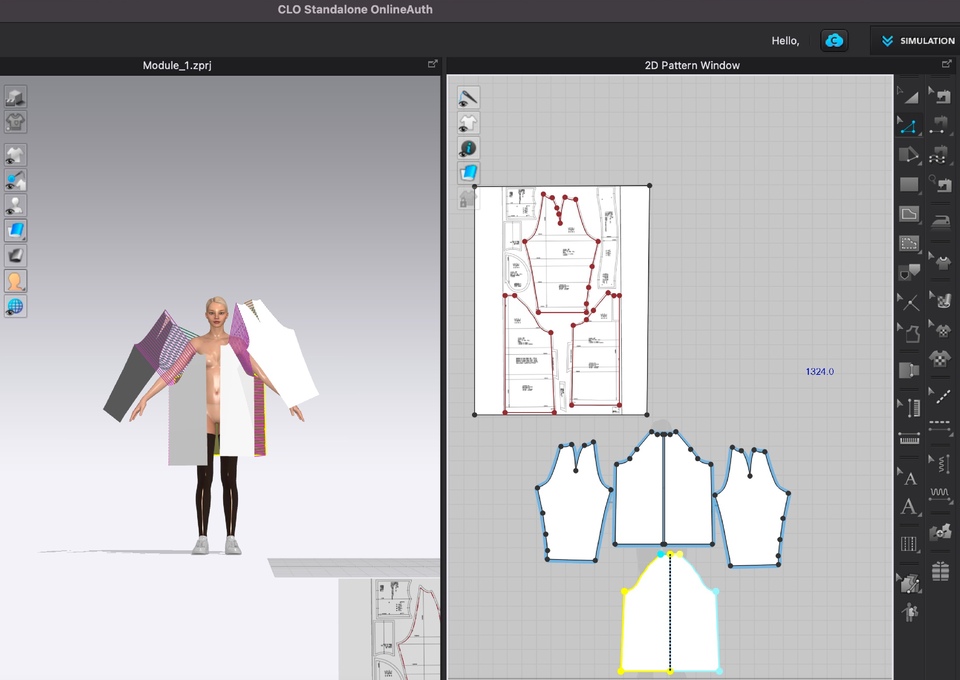The width and height of the screenshot is (960, 680).
Task: Pick the Internal Polygon line tool
Action: 908,214
